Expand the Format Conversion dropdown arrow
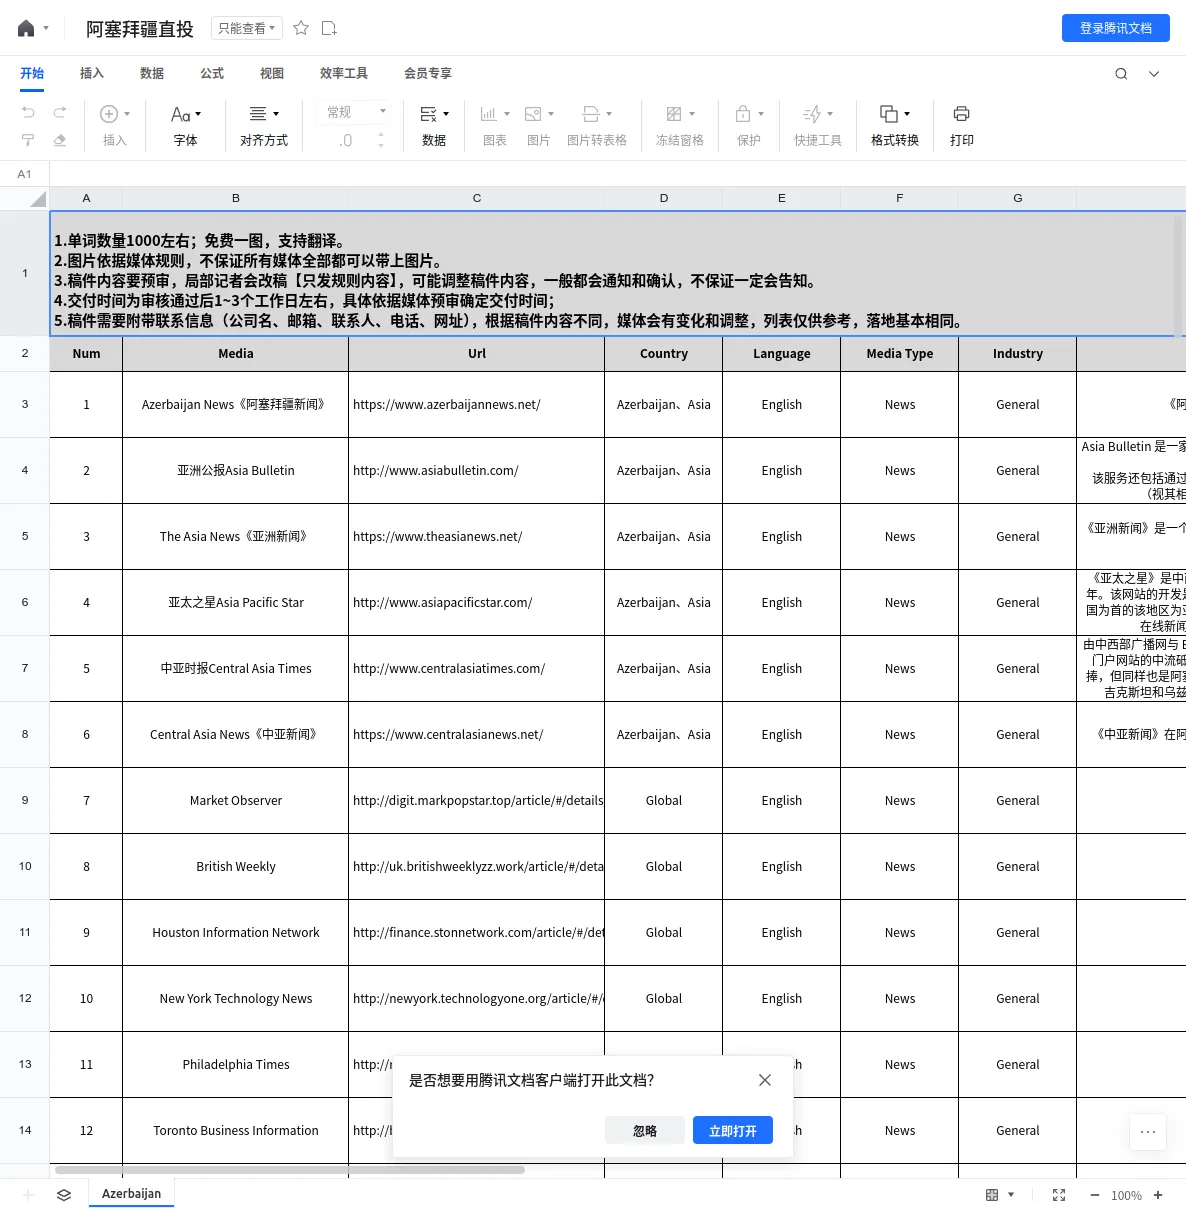 coord(907,114)
